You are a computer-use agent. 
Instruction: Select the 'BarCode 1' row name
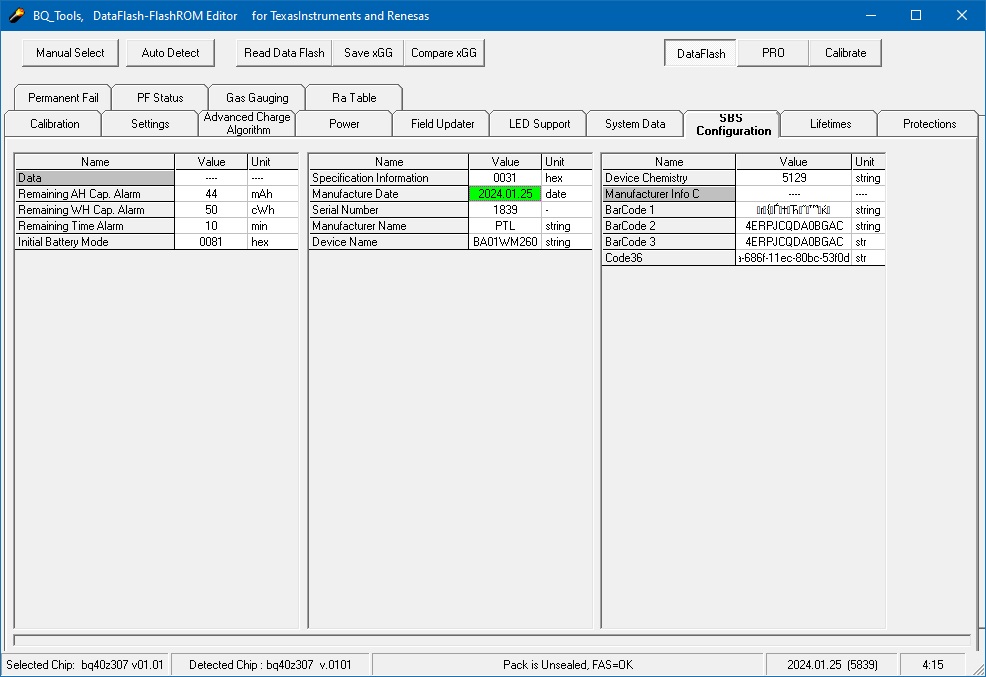point(668,210)
